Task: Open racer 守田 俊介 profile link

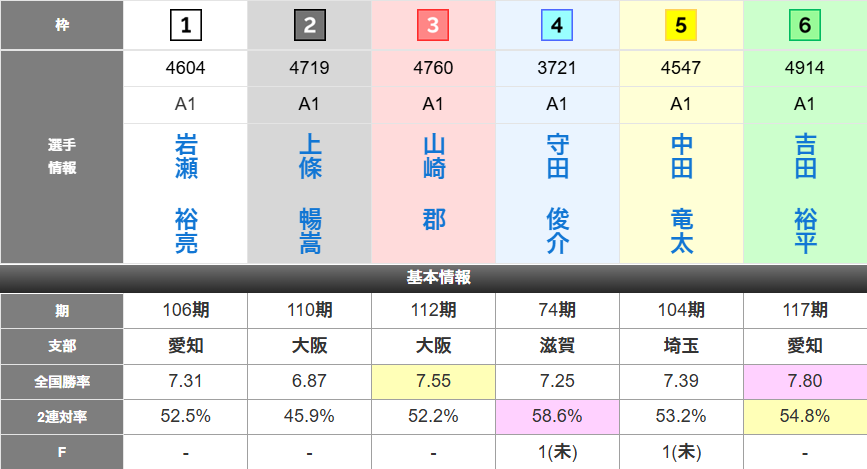Action: point(557,194)
